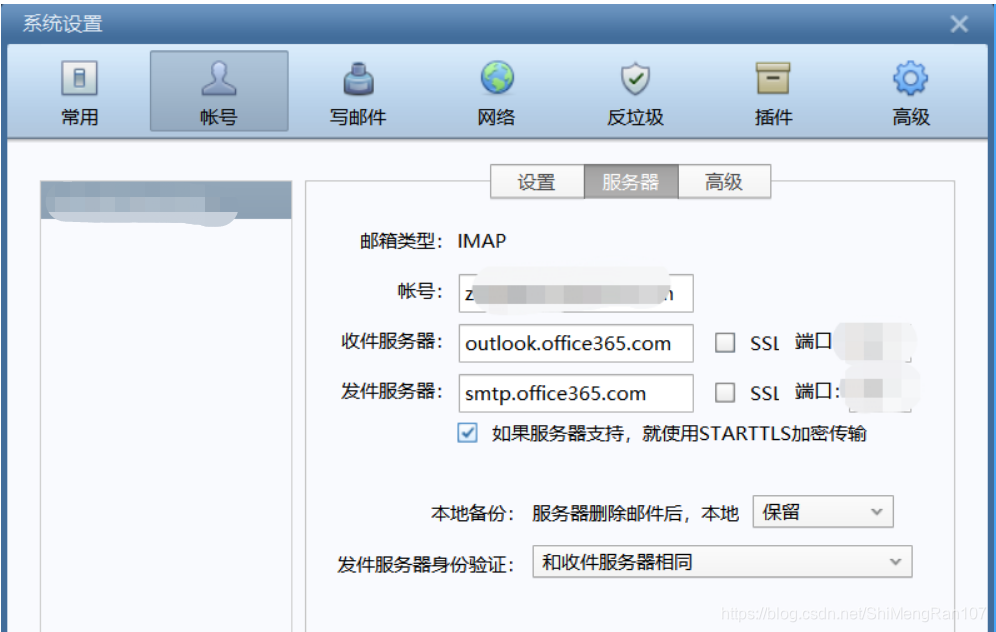Image resolution: width=996 pixels, height=632 pixels.
Task: Uncheck the STARTTLS加密传输 option
Action: point(468,433)
